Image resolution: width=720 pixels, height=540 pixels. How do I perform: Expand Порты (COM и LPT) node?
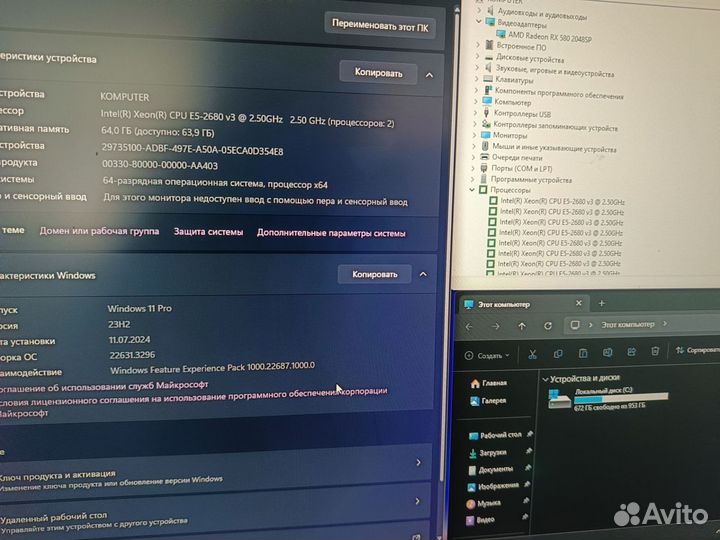[473, 168]
